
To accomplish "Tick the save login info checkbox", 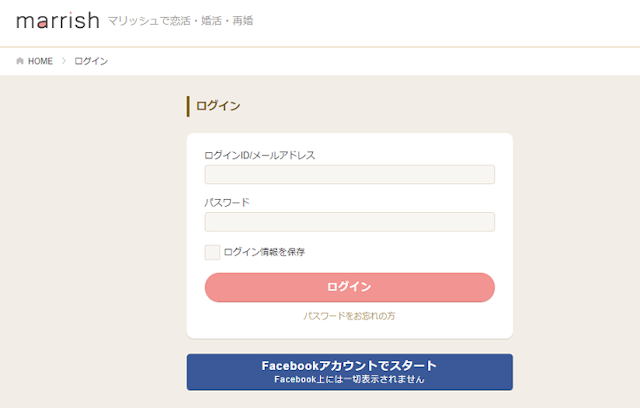I will [212, 252].
